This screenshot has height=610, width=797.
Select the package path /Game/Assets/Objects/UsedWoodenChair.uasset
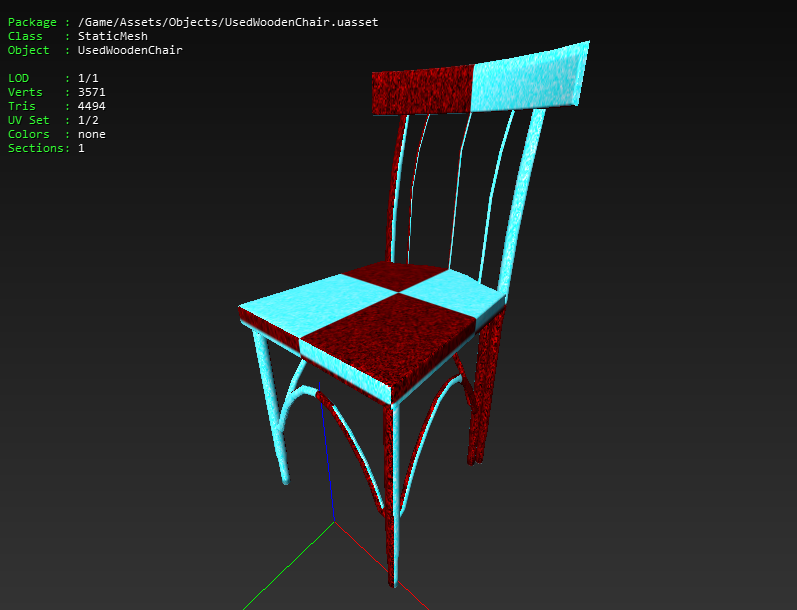(228, 22)
